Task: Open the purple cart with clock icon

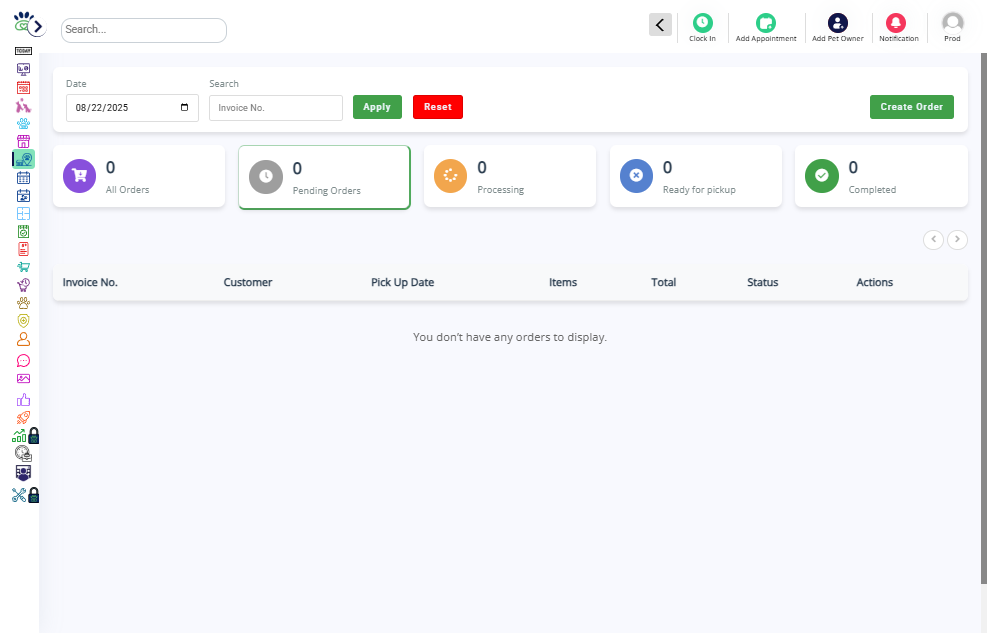Action: click(x=23, y=285)
